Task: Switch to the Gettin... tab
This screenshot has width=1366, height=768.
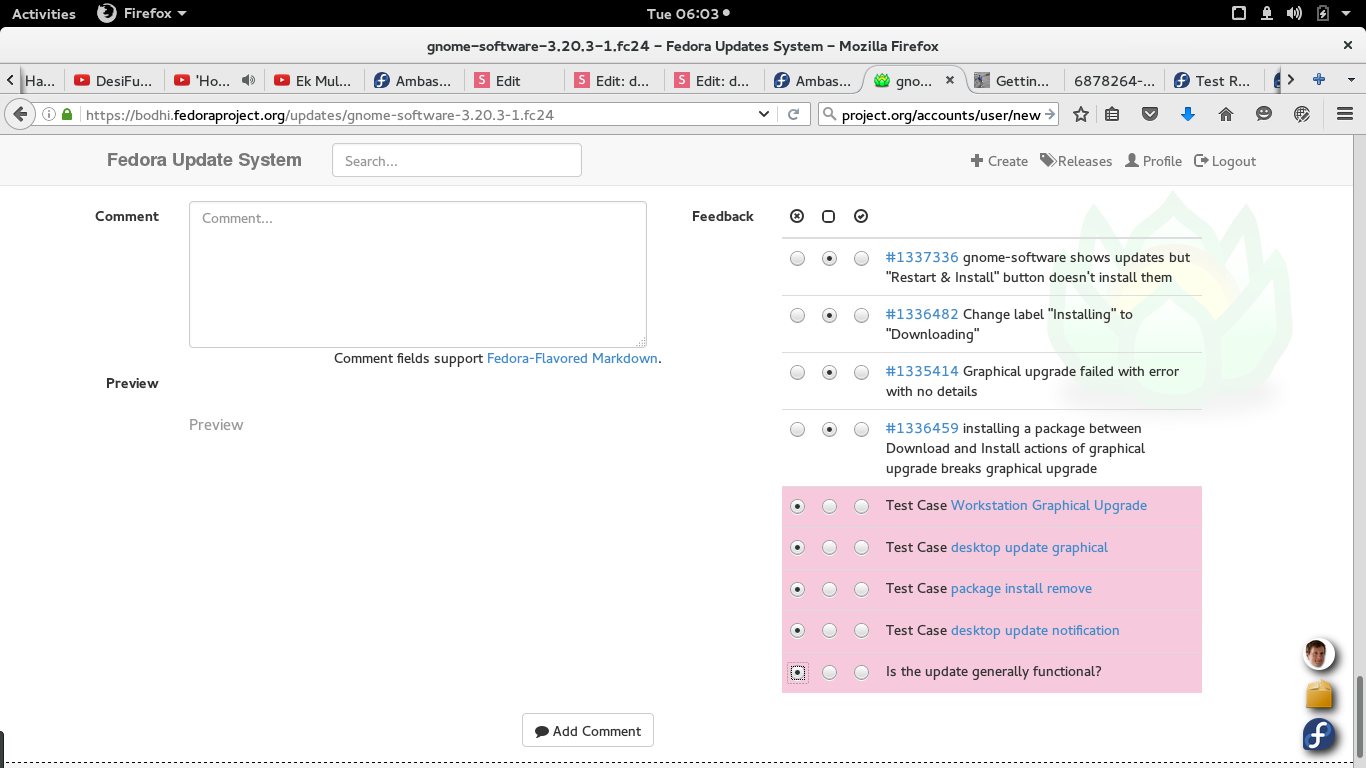Action: [1013, 80]
